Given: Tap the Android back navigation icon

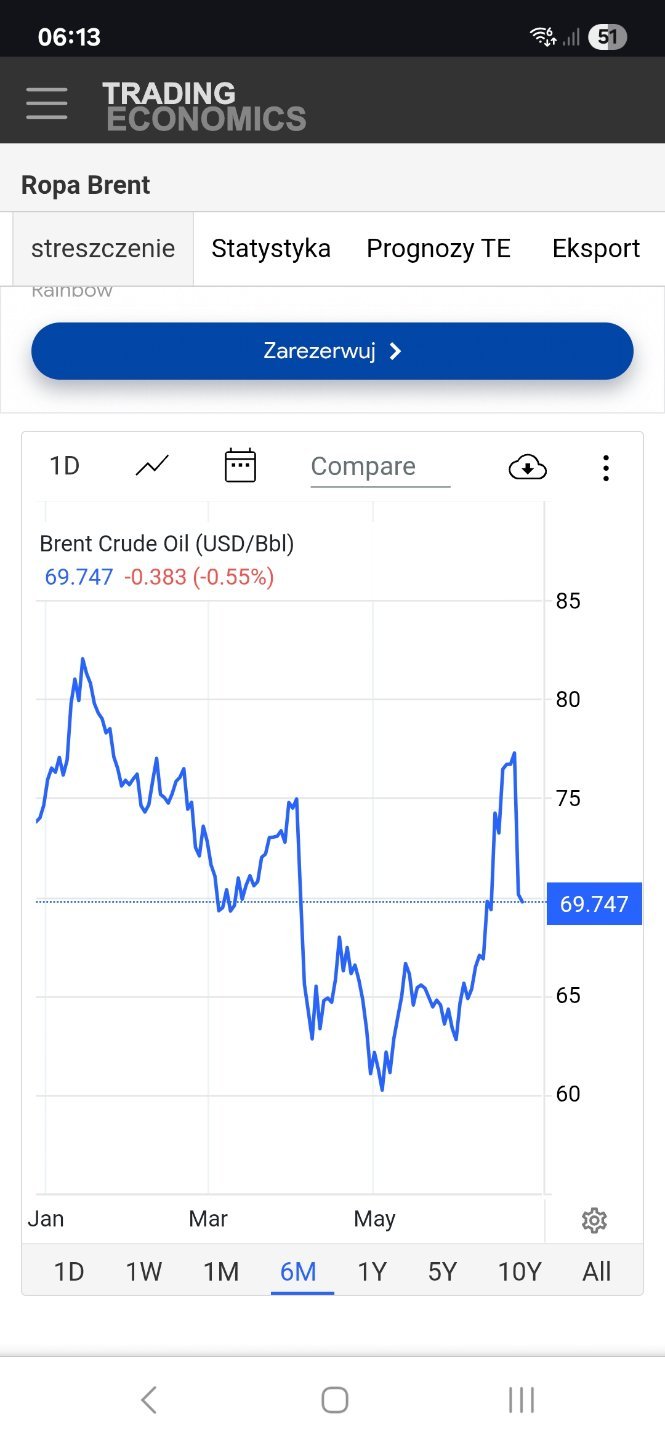Looking at the screenshot, I should tap(149, 1400).
